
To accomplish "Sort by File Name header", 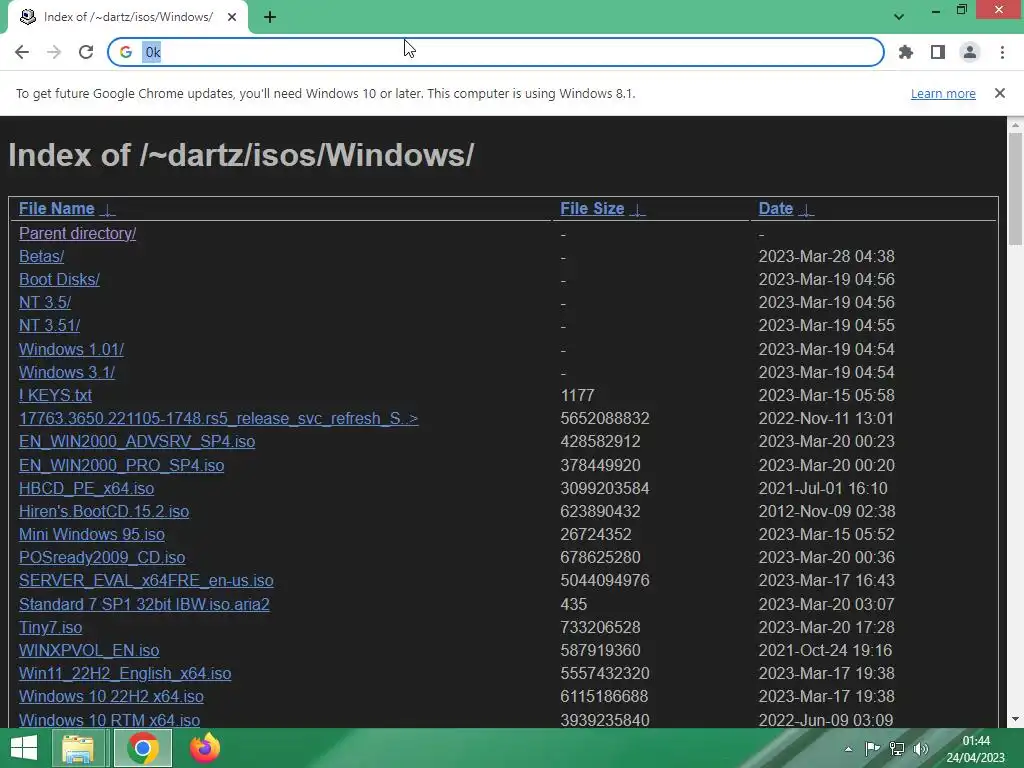I will pos(57,208).
